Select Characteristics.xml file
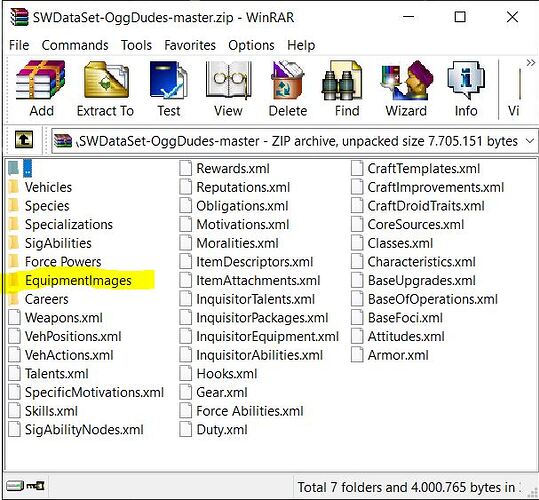539x500 pixels. click(414, 262)
